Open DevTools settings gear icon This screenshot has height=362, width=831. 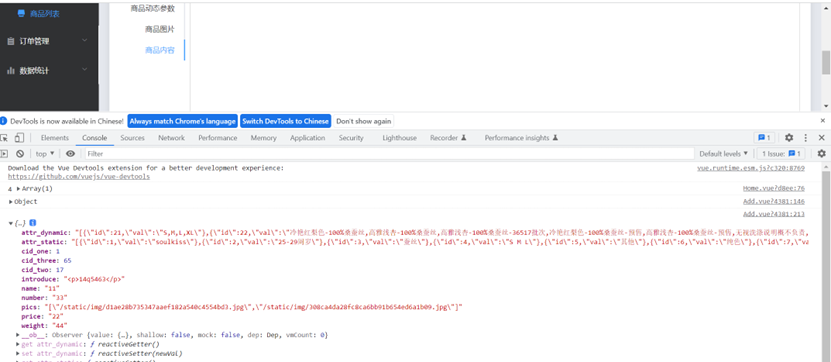789,138
